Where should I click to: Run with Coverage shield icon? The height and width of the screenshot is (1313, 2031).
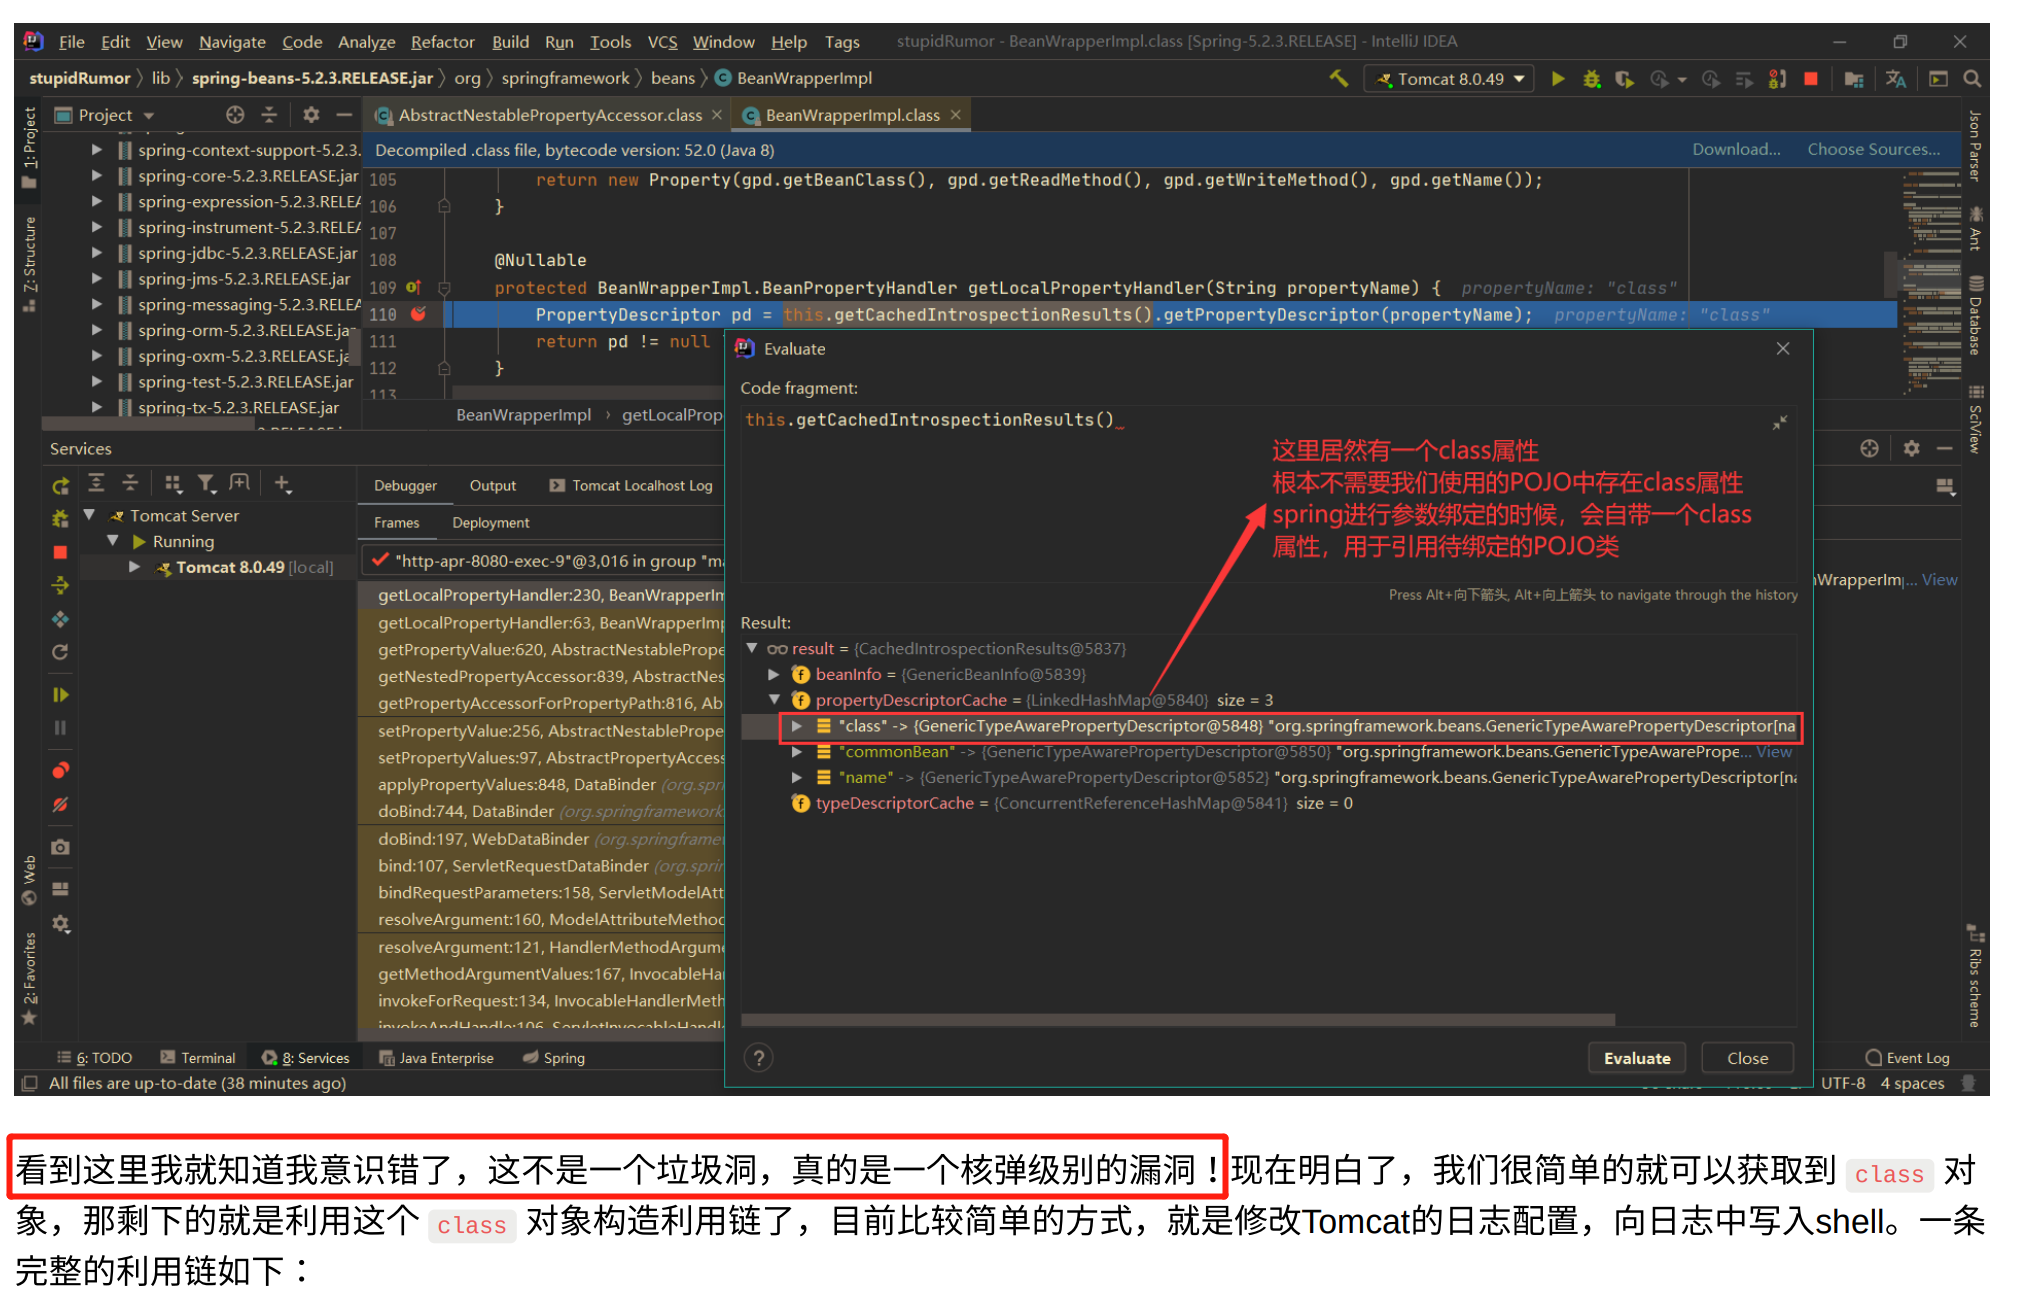coord(1624,78)
